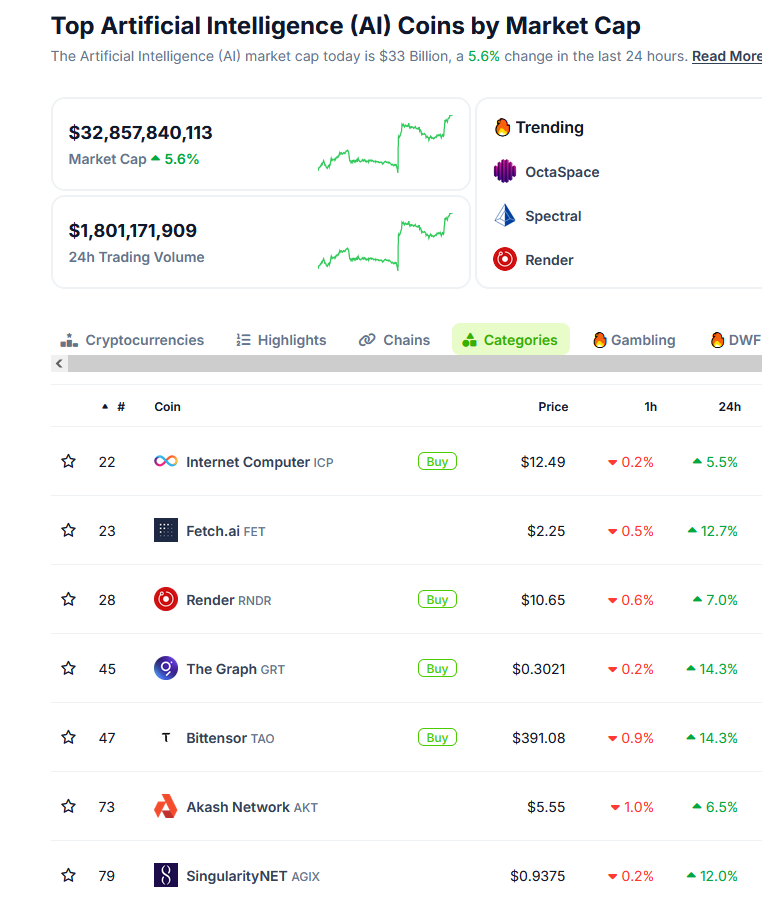The height and width of the screenshot is (898, 762).
Task: Click the Render logo in table row
Action: tap(165, 599)
